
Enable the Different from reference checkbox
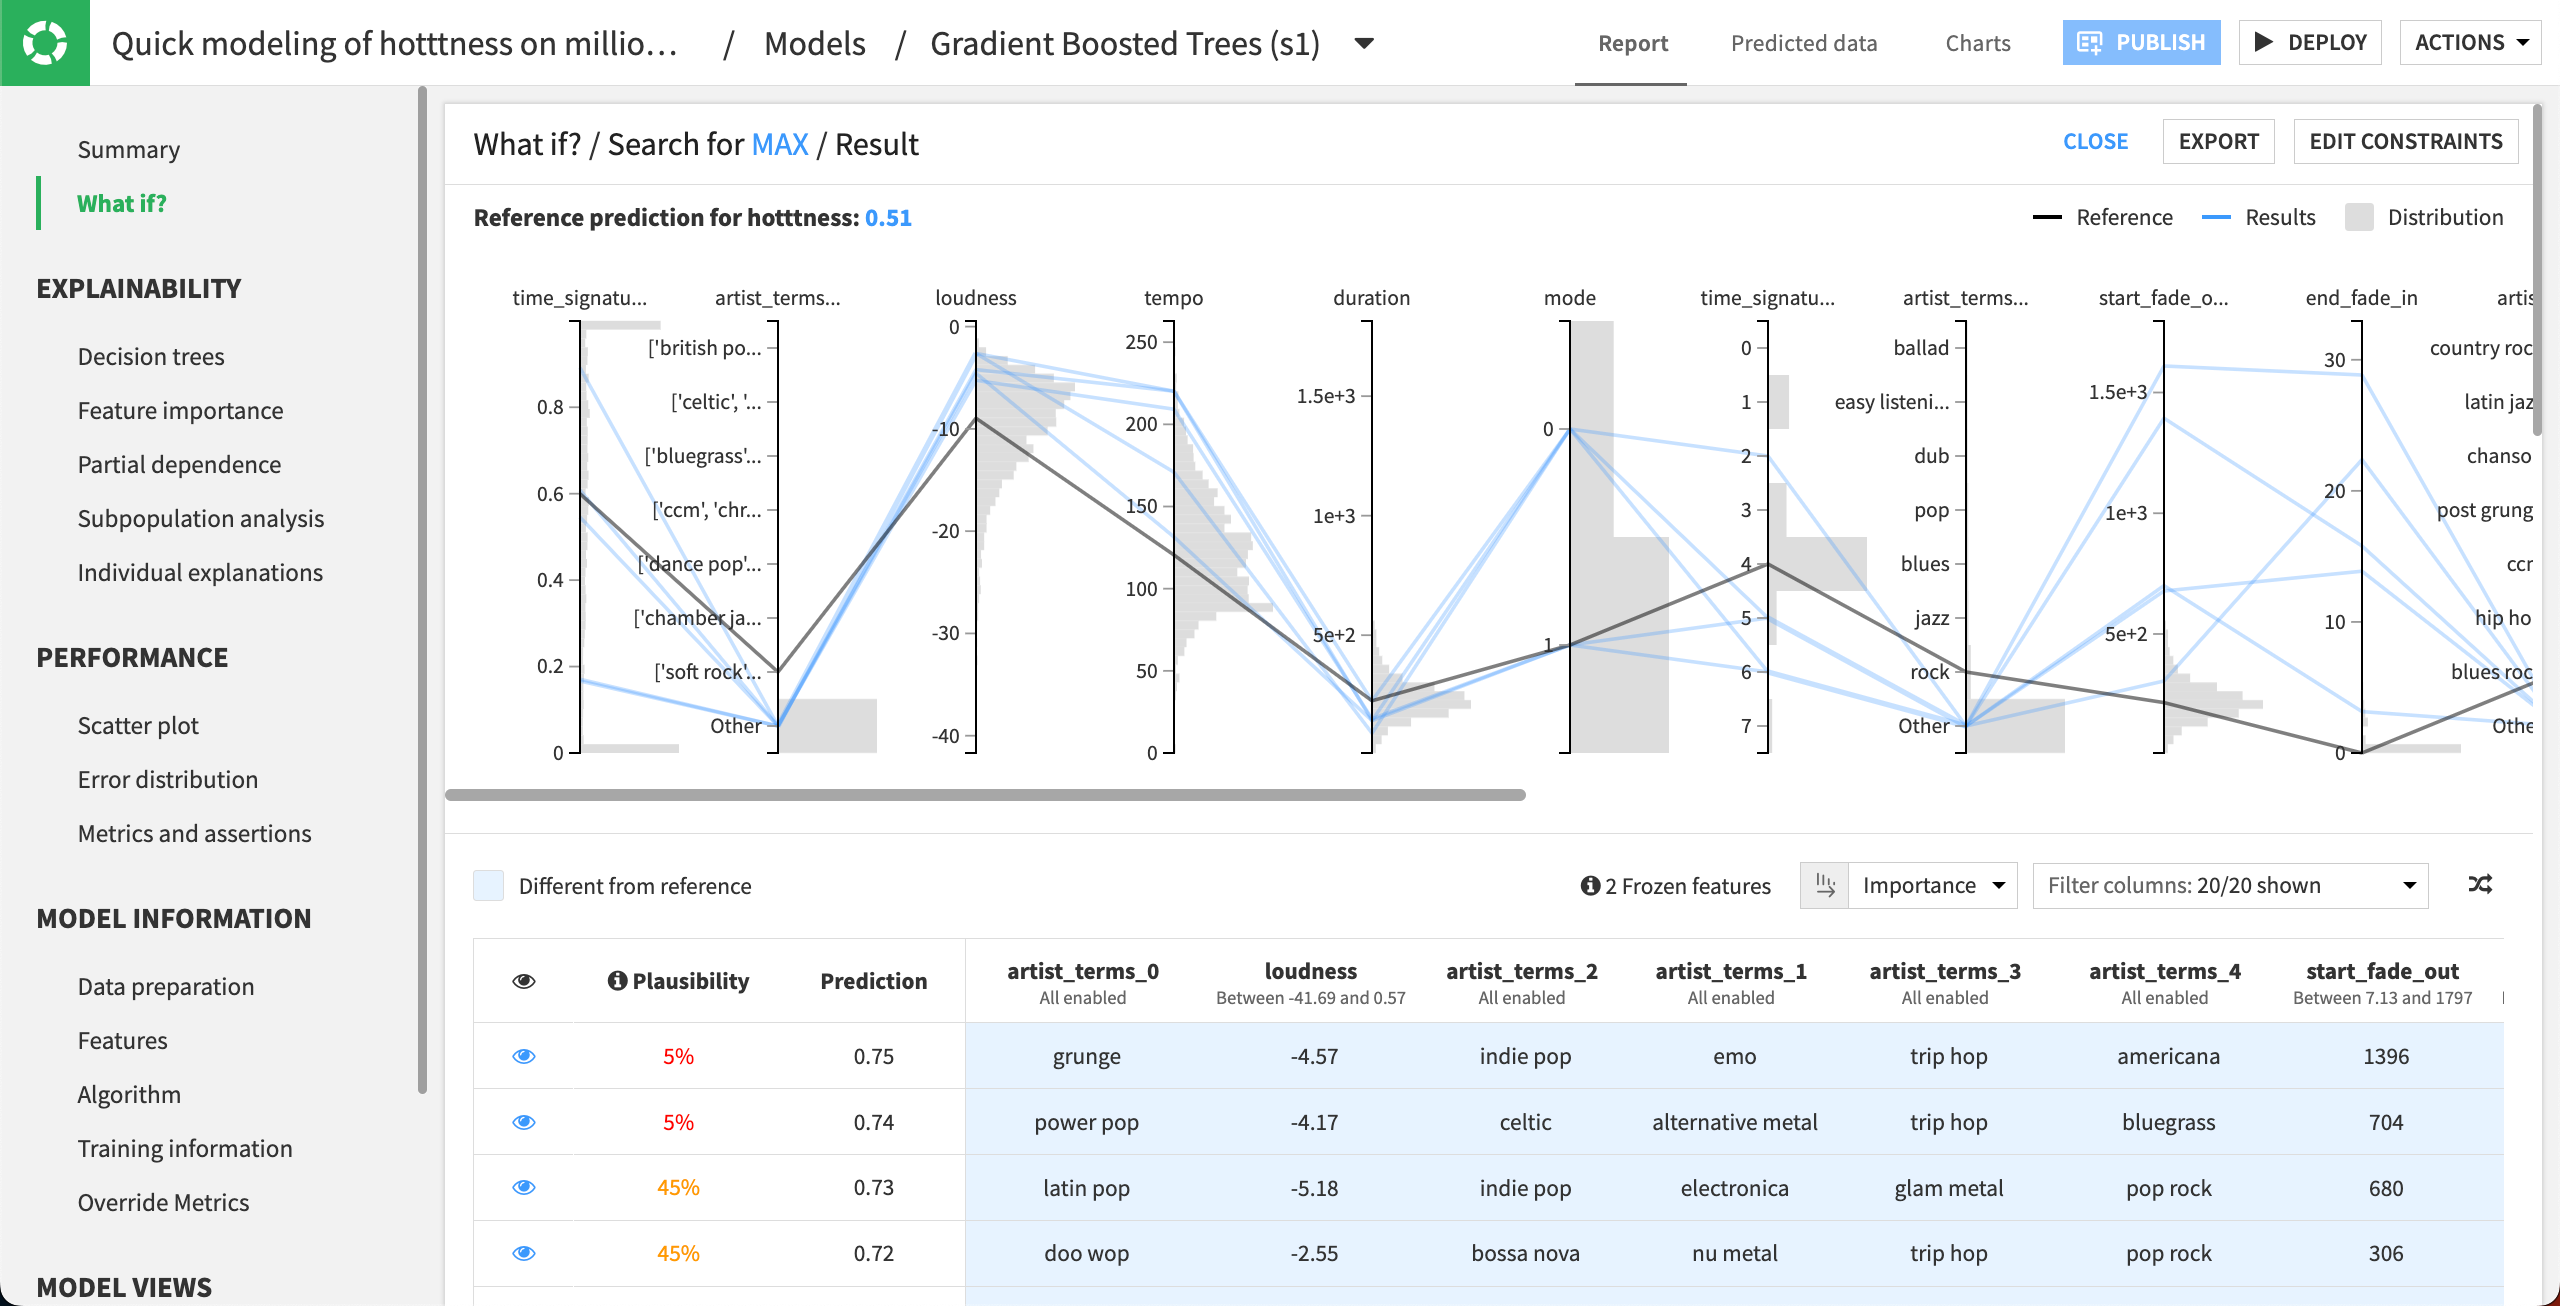coord(488,885)
